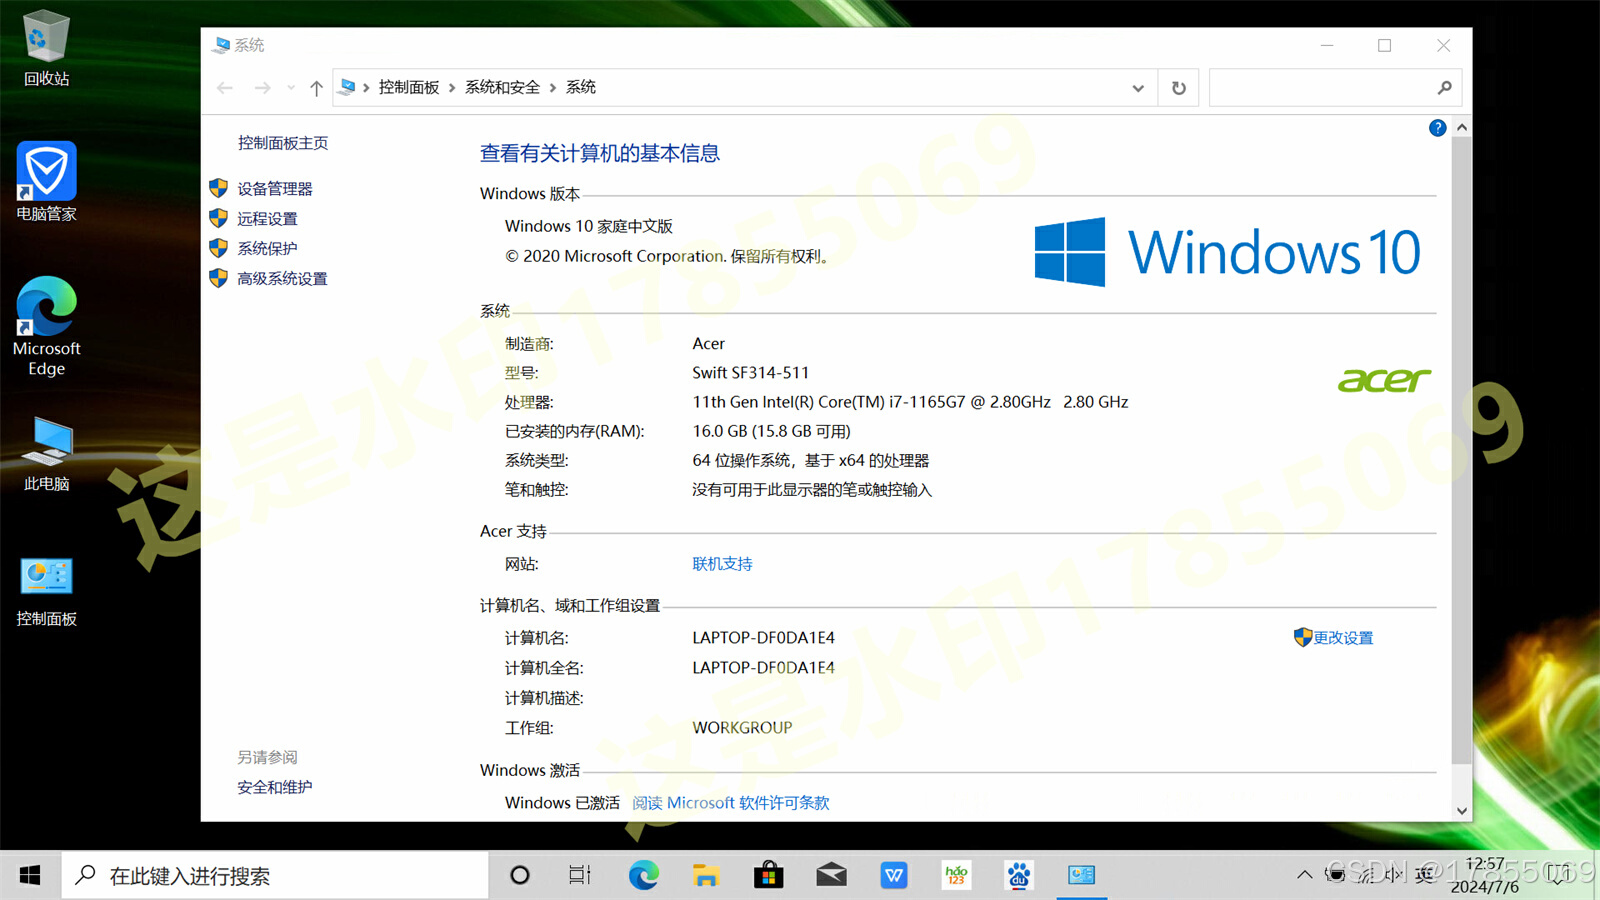Viewport: 1600px width, 900px height.
Task: Open Mail app from the taskbar
Action: pos(831,876)
